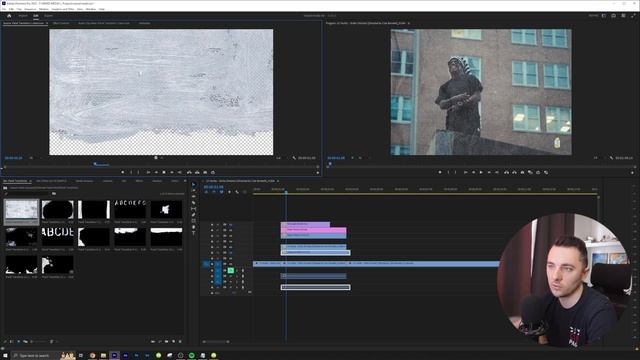Switch to Audio Clip Mixer tab
Image resolution: width=640 pixels, height=360 pixels.
[x=104, y=23]
